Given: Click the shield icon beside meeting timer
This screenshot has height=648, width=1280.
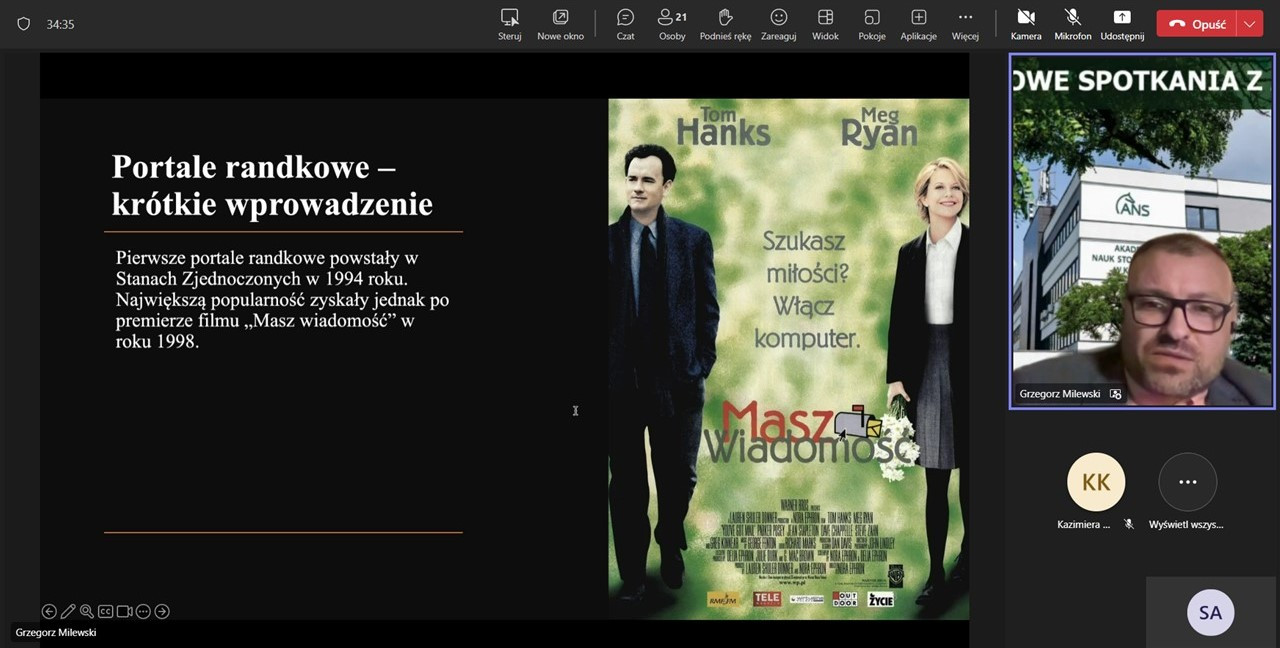Looking at the screenshot, I should click(24, 24).
